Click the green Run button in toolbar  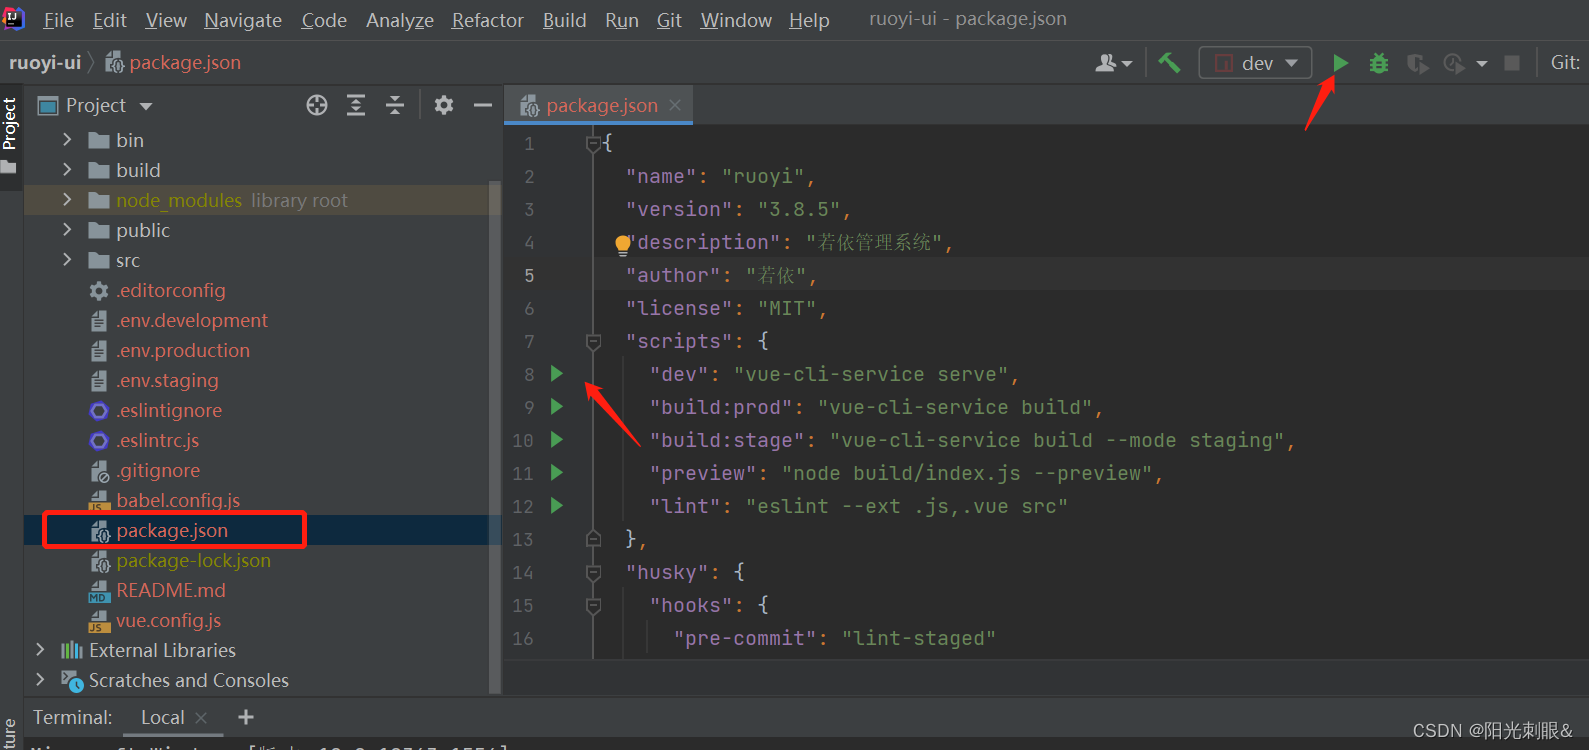click(1340, 63)
